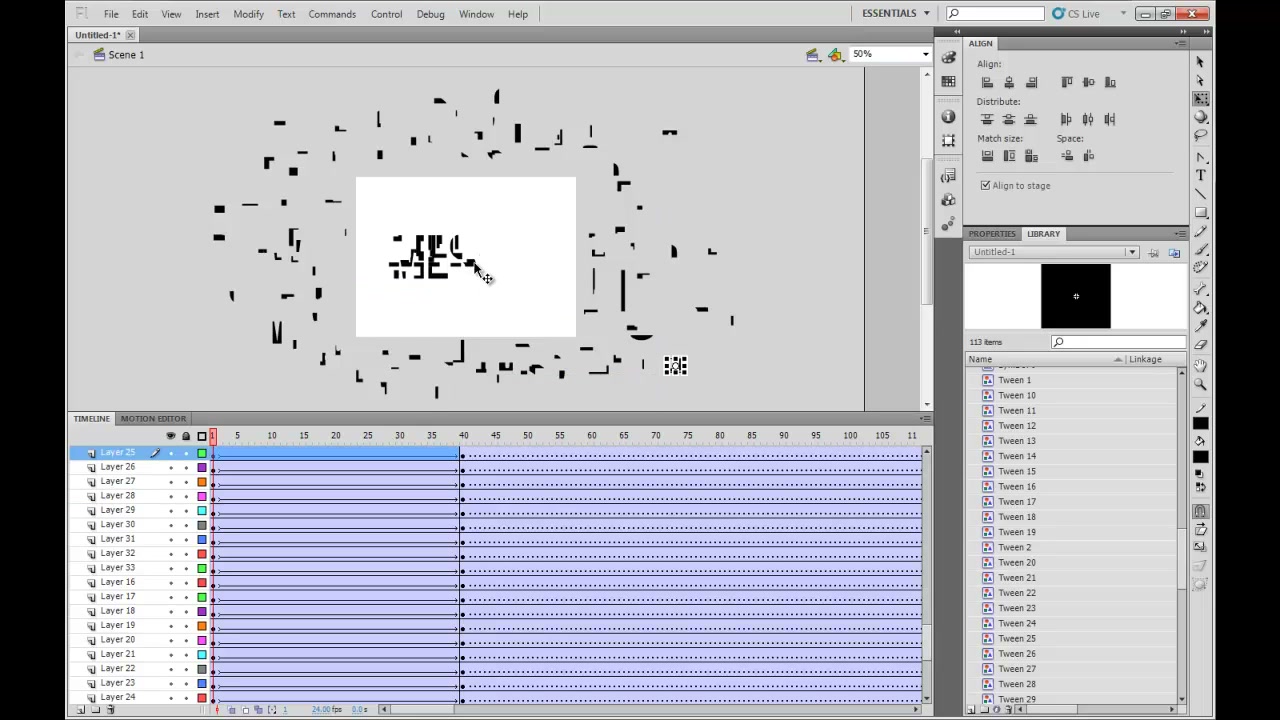Select the Eyedropper tool
The width and height of the screenshot is (1280, 720).
click(x=1201, y=325)
